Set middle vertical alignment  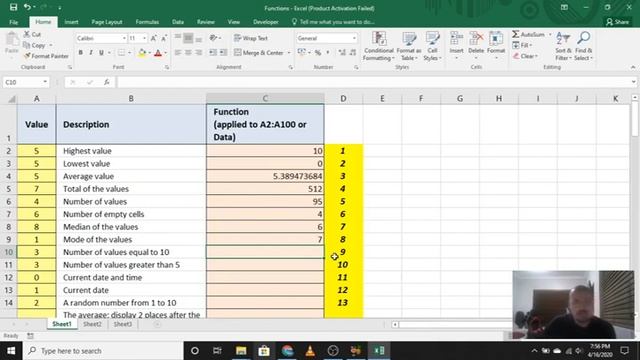[188, 38]
